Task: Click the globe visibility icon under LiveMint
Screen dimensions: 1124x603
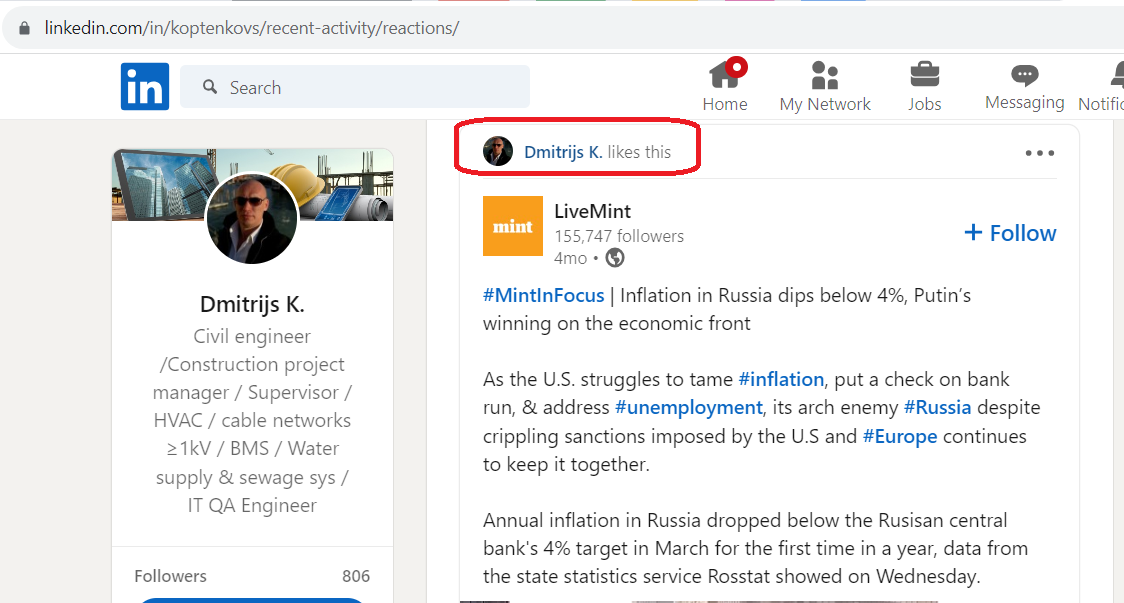Action: coord(614,257)
